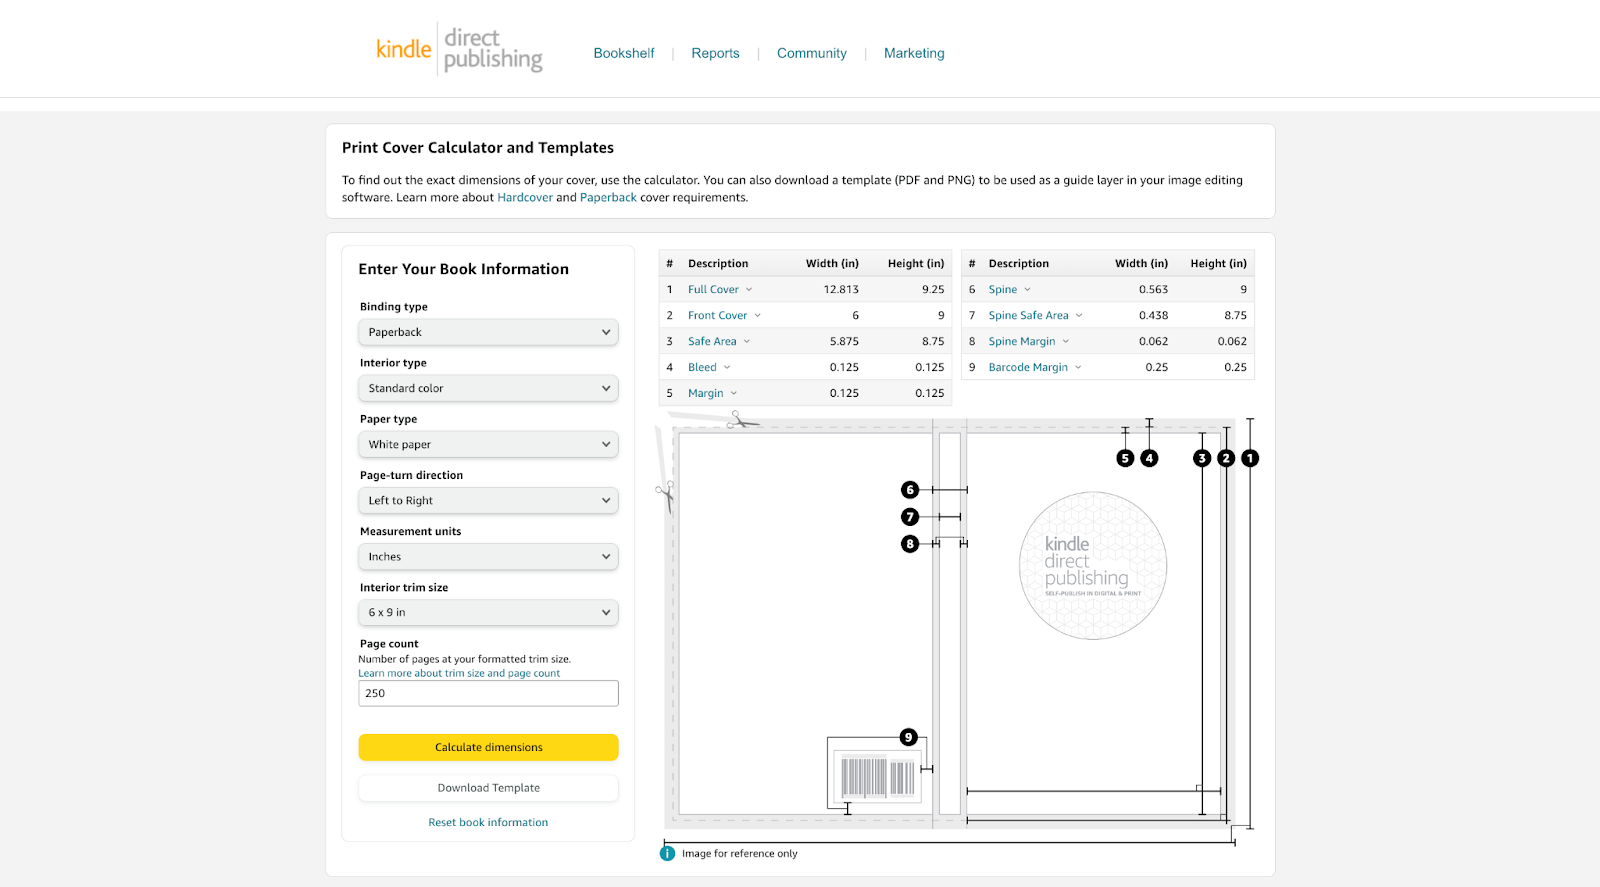This screenshot has width=1600, height=887.
Task: Expand the Full Cover description row
Action: (720, 289)
